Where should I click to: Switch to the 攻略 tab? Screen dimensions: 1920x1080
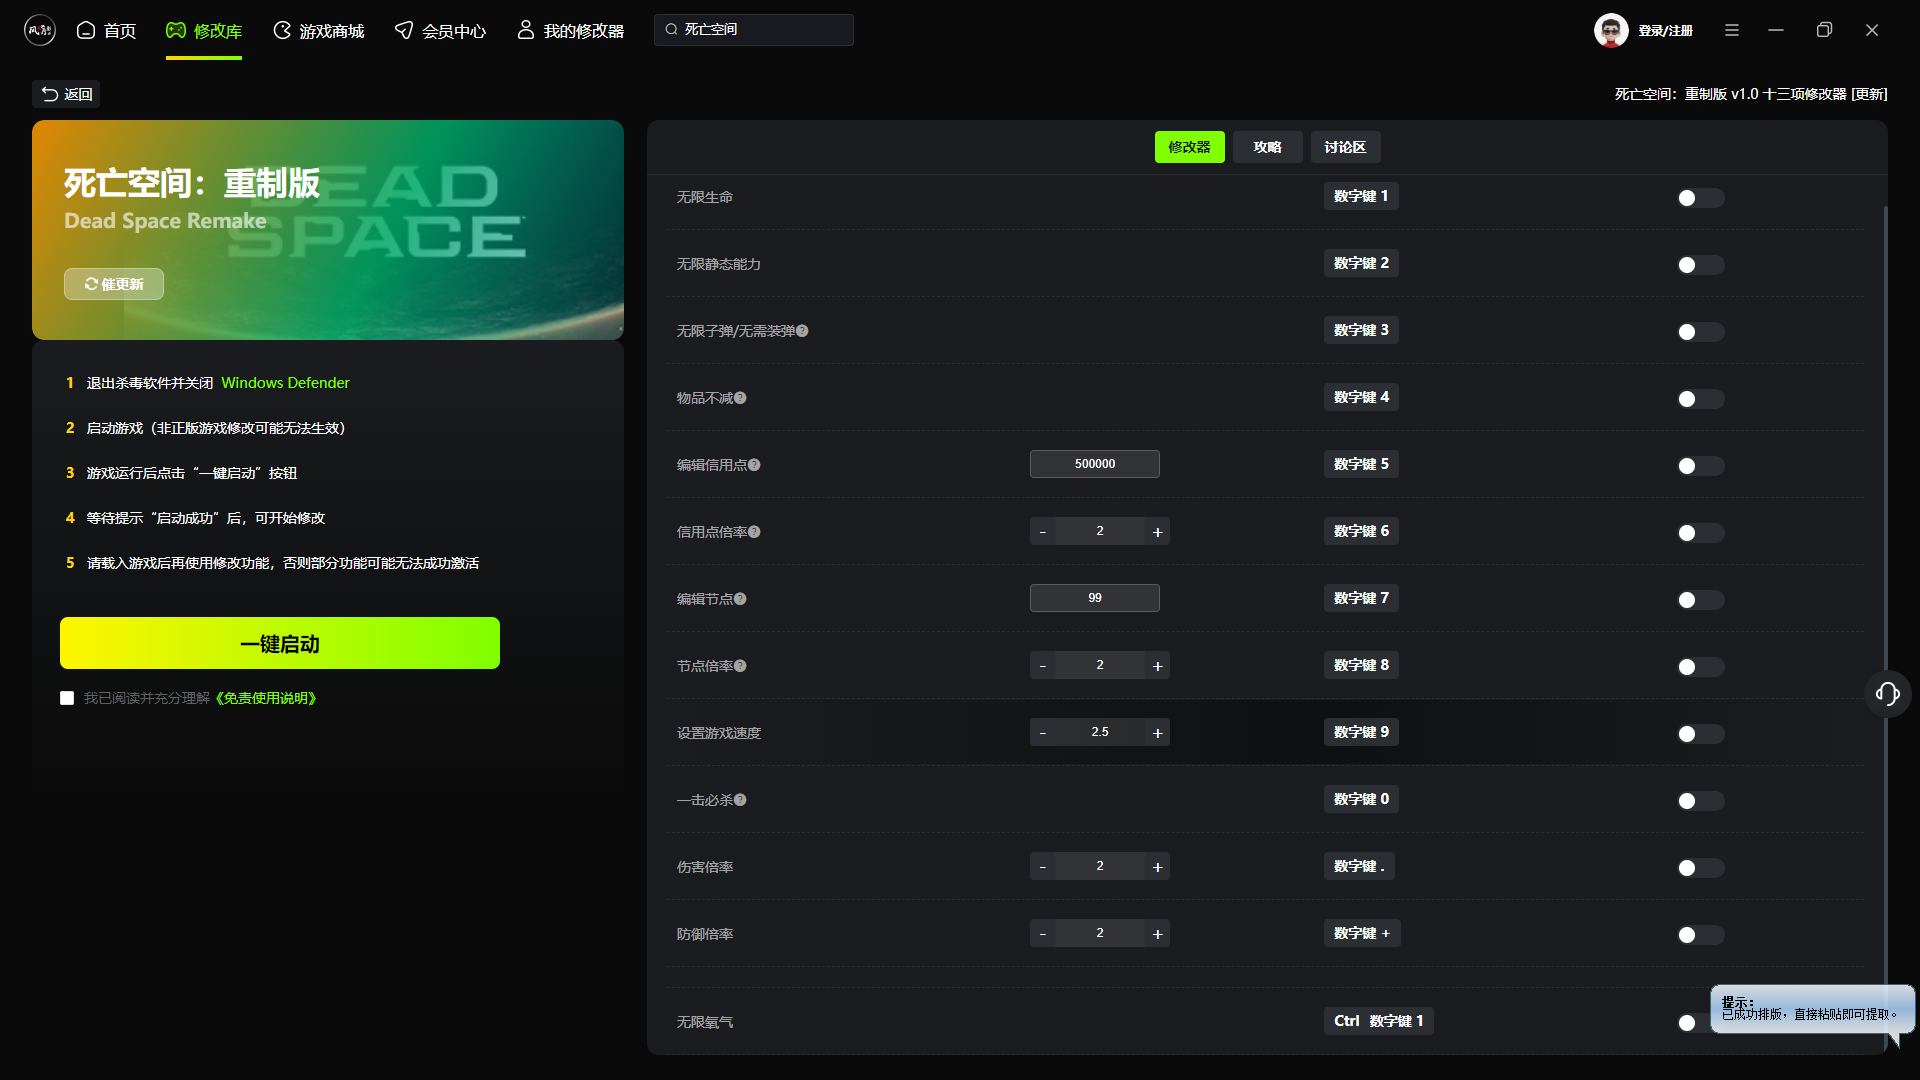pyautogui.click(x=1268, y=147)
